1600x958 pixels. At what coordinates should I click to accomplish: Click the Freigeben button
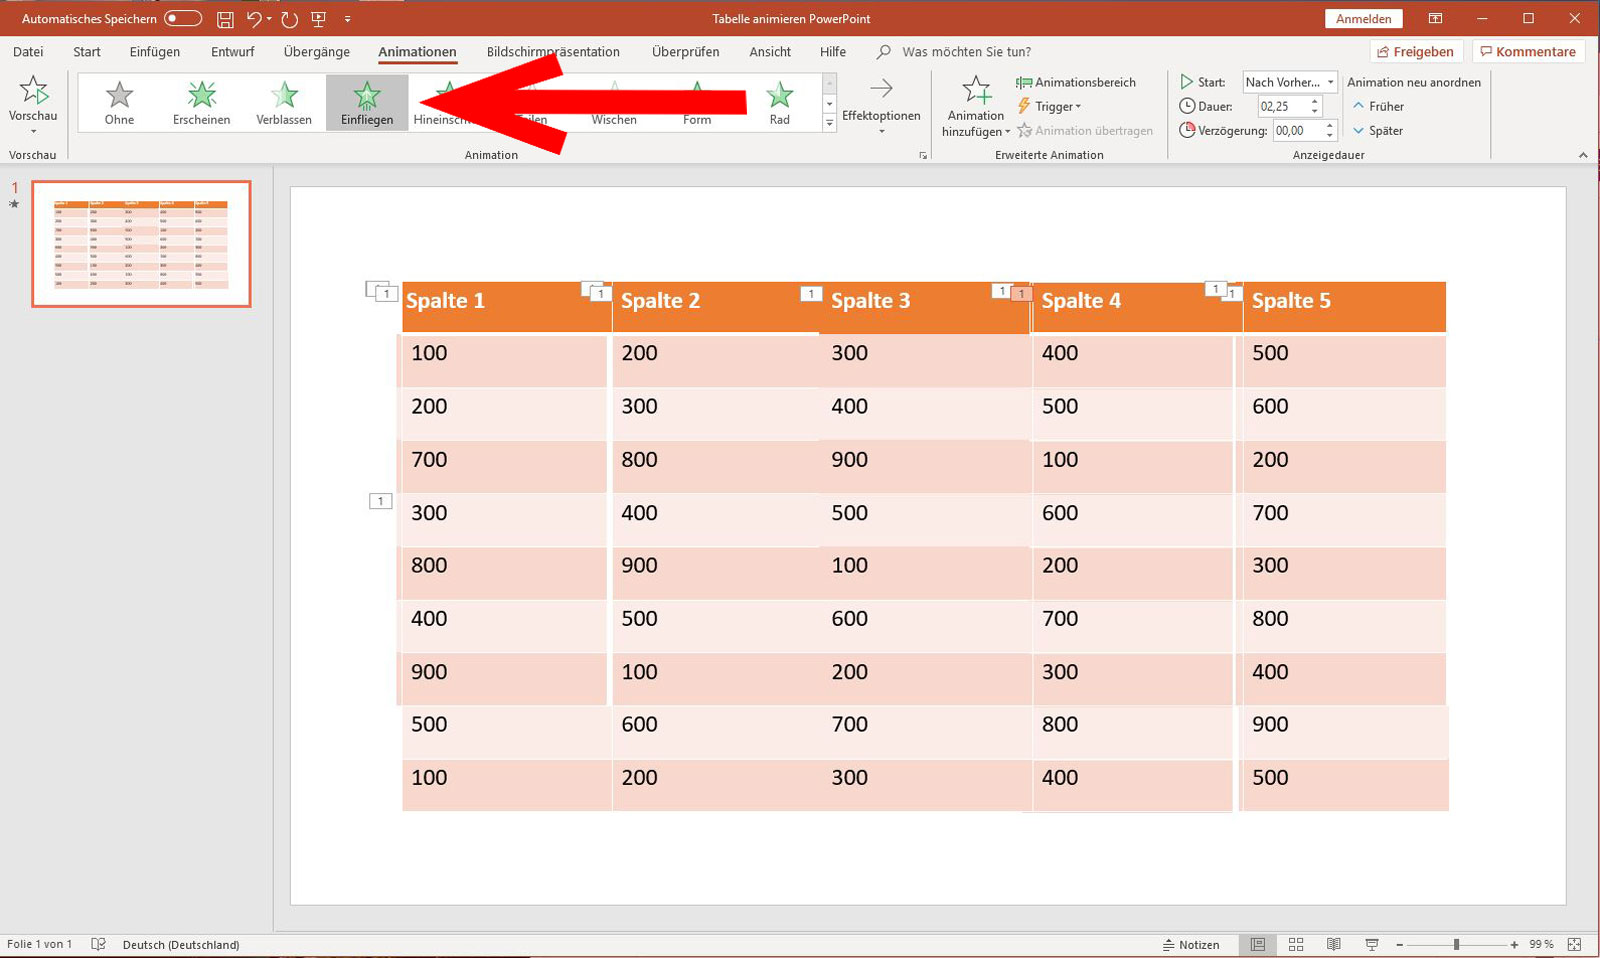coord(1416,51)
